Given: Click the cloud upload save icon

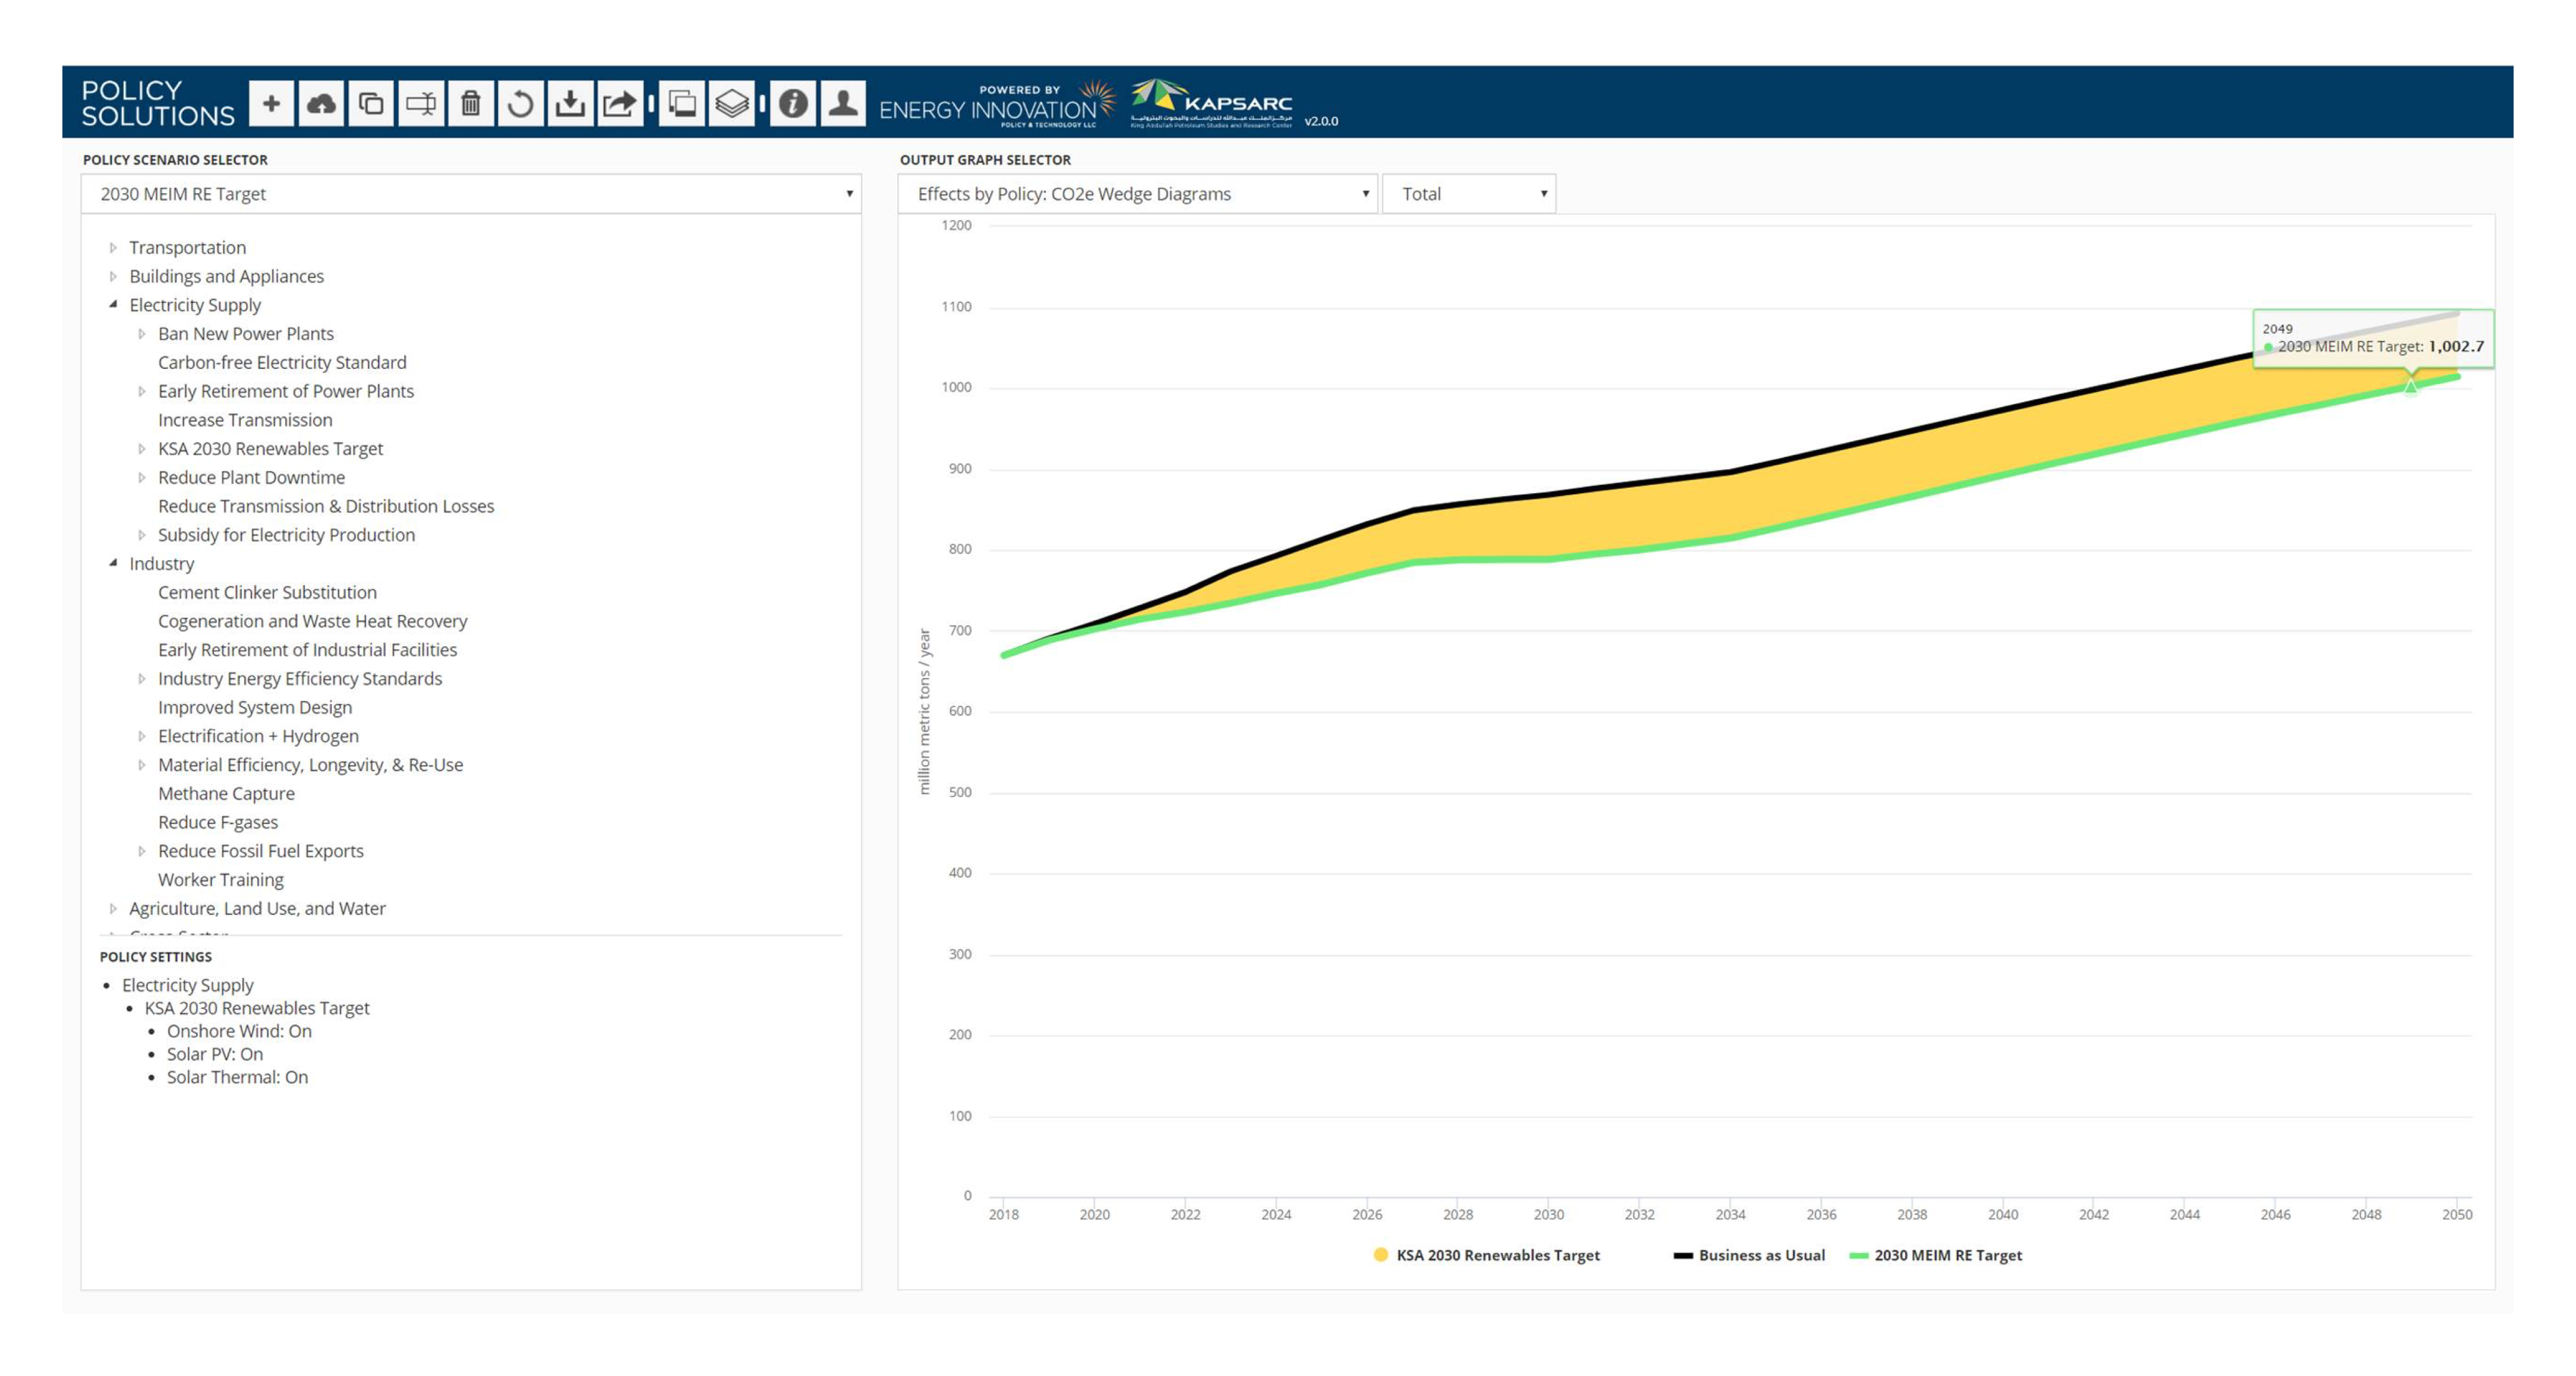Looking at the screenshot, I should coord(321,103).
